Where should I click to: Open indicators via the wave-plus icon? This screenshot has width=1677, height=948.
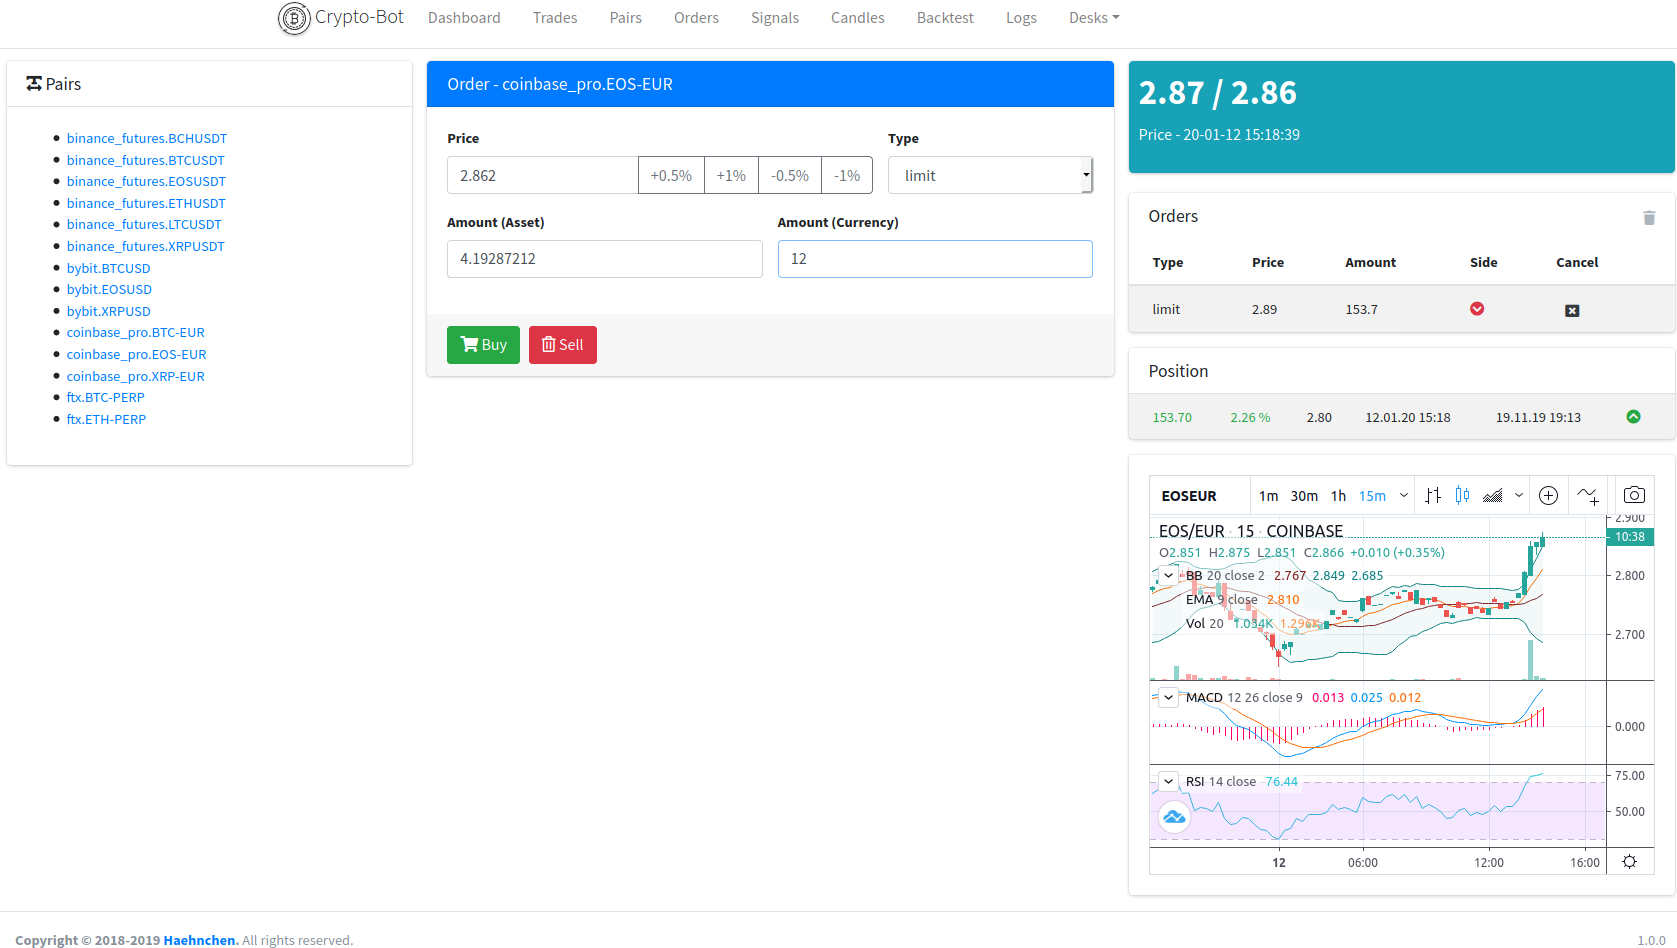click(x=1588, y=495)
